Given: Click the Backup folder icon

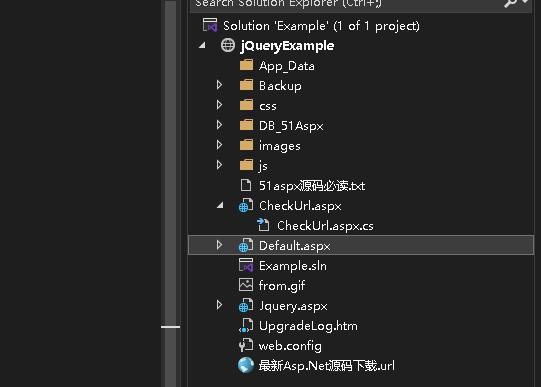Looking at the screenshot, I should point(246,85).
